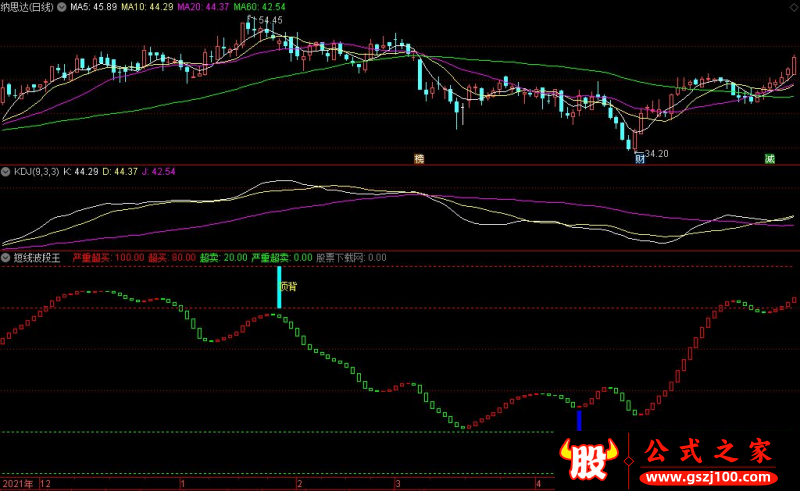Viewport: 800px width, 491px height.
Task: Click the cyan 顶背 signal bar
Action: 279,287
